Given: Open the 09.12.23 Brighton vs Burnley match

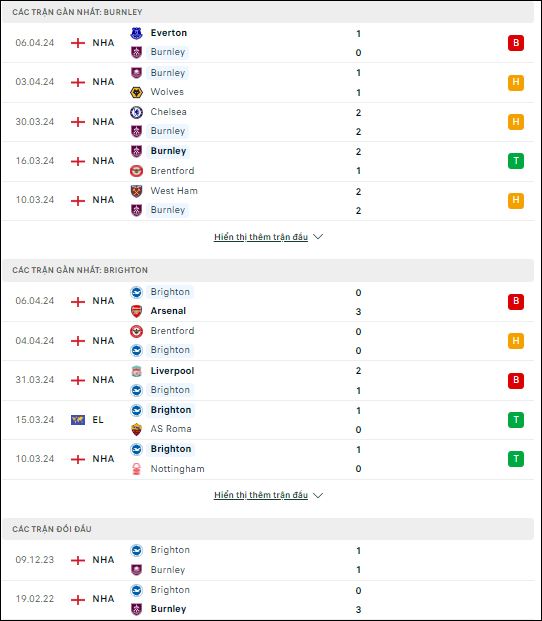Looking at the screenshot, I should tap(268, 560).
